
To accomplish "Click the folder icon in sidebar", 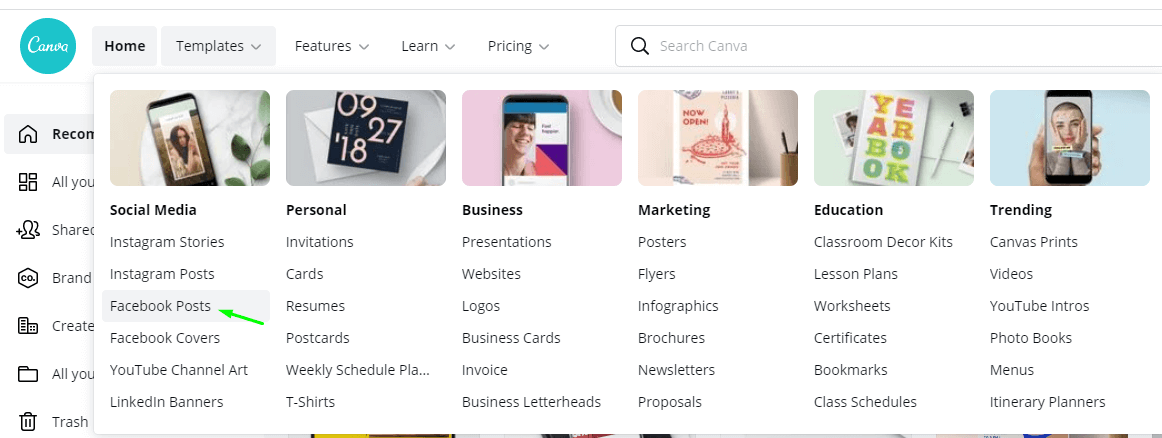I will (28, 374).
